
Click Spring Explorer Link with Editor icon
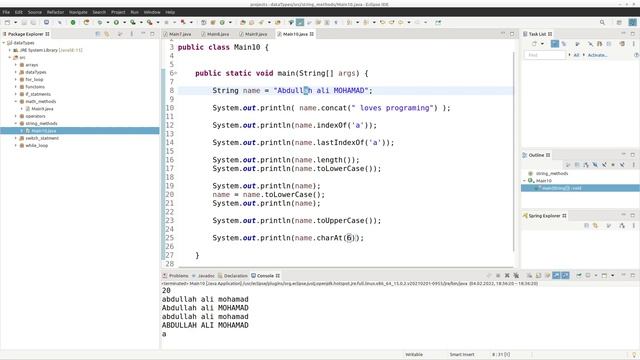point(595,225)
